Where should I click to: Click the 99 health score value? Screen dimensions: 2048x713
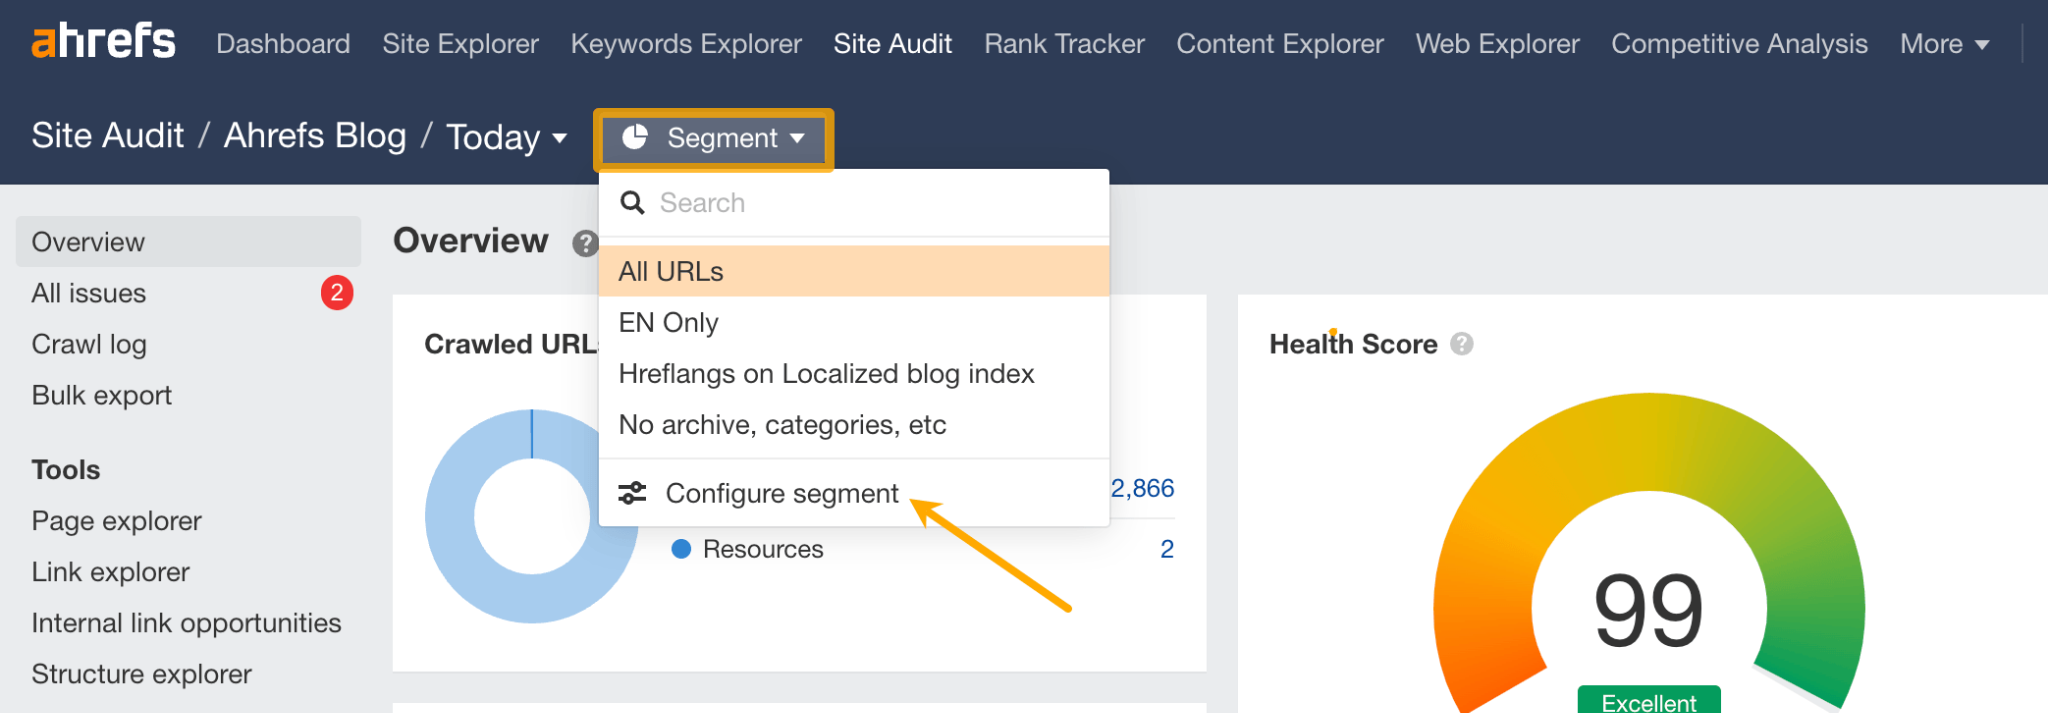(1649, 610)
